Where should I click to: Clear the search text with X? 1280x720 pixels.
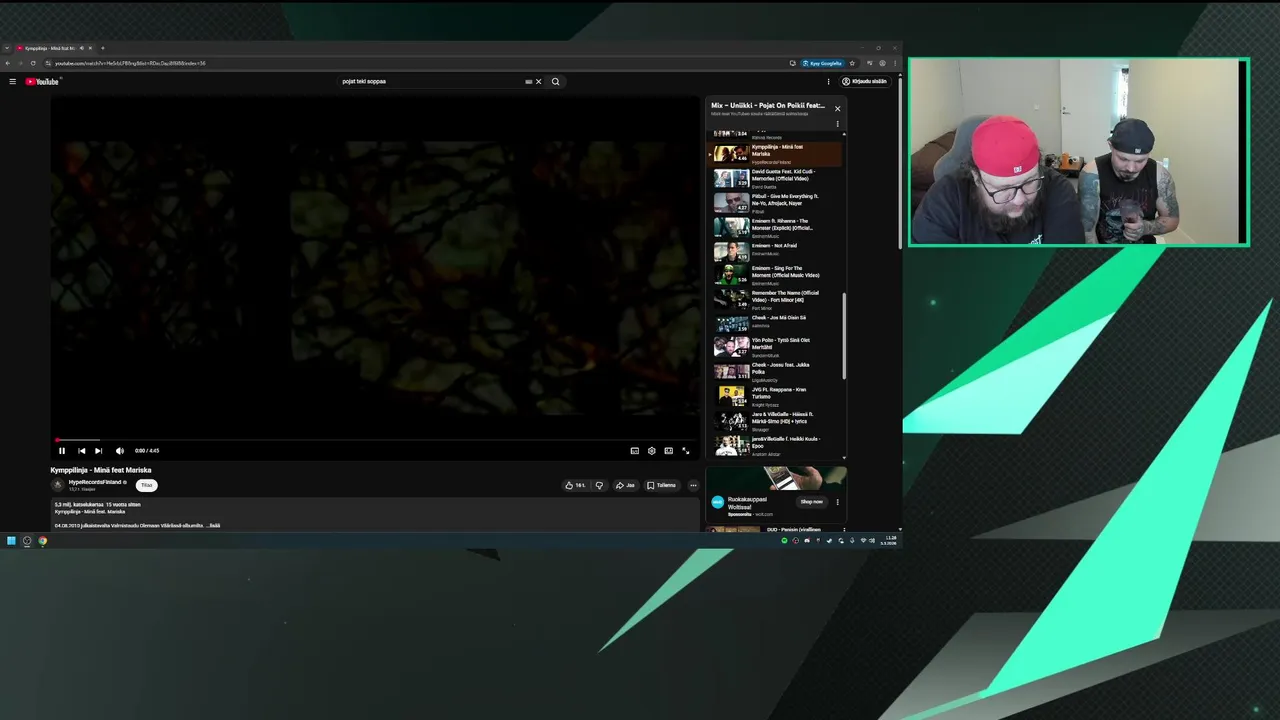pos(538,81)
